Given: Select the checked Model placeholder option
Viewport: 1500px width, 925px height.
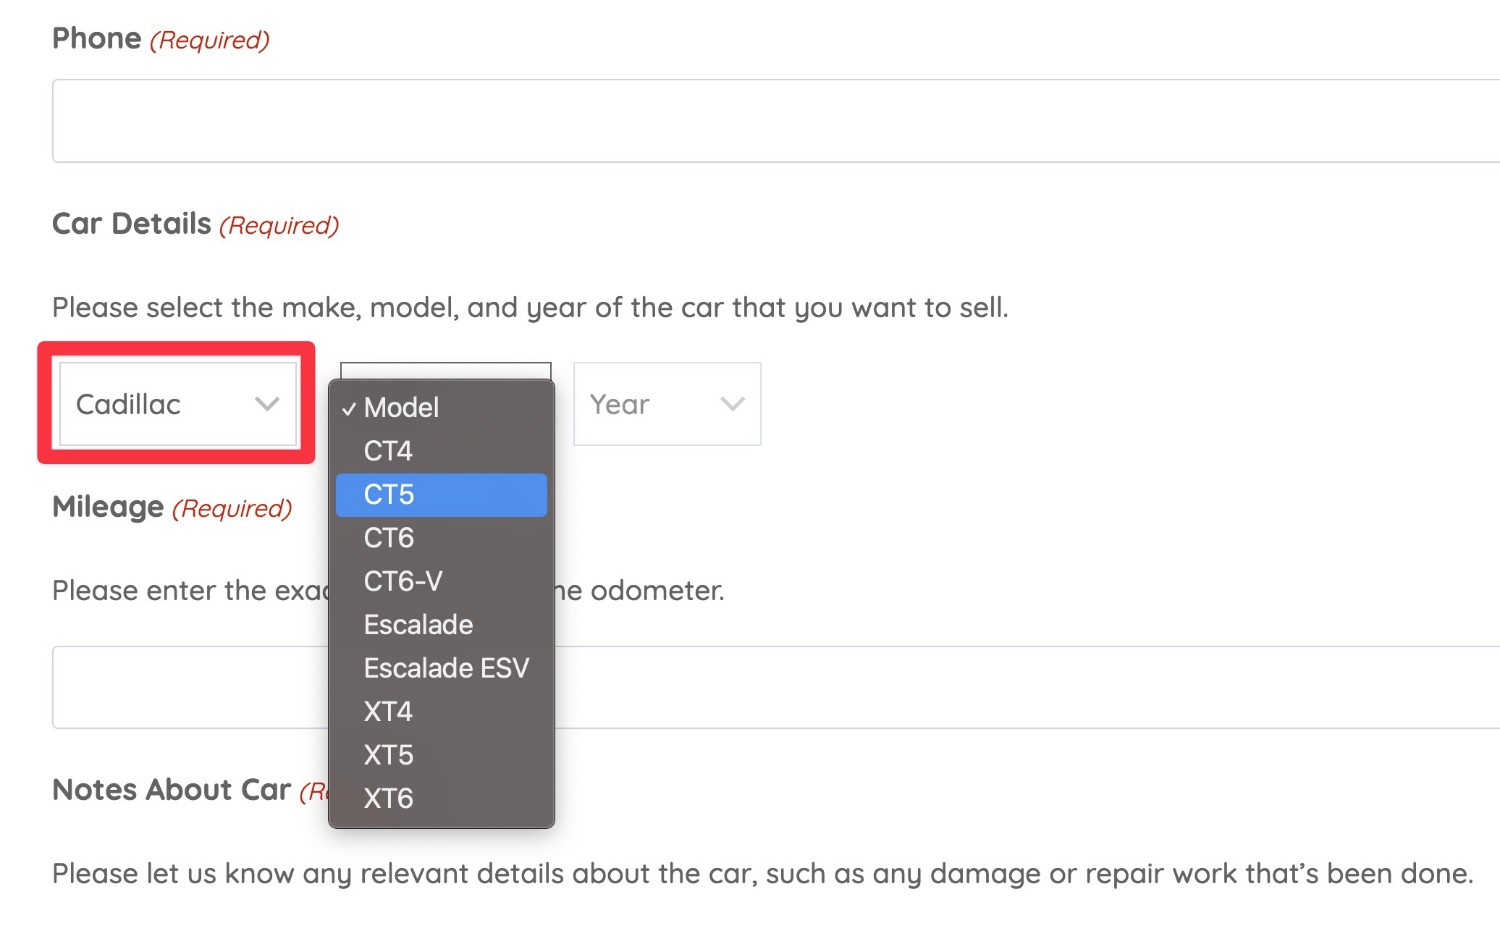Looking at the screenshot, I should click(441, 408).
